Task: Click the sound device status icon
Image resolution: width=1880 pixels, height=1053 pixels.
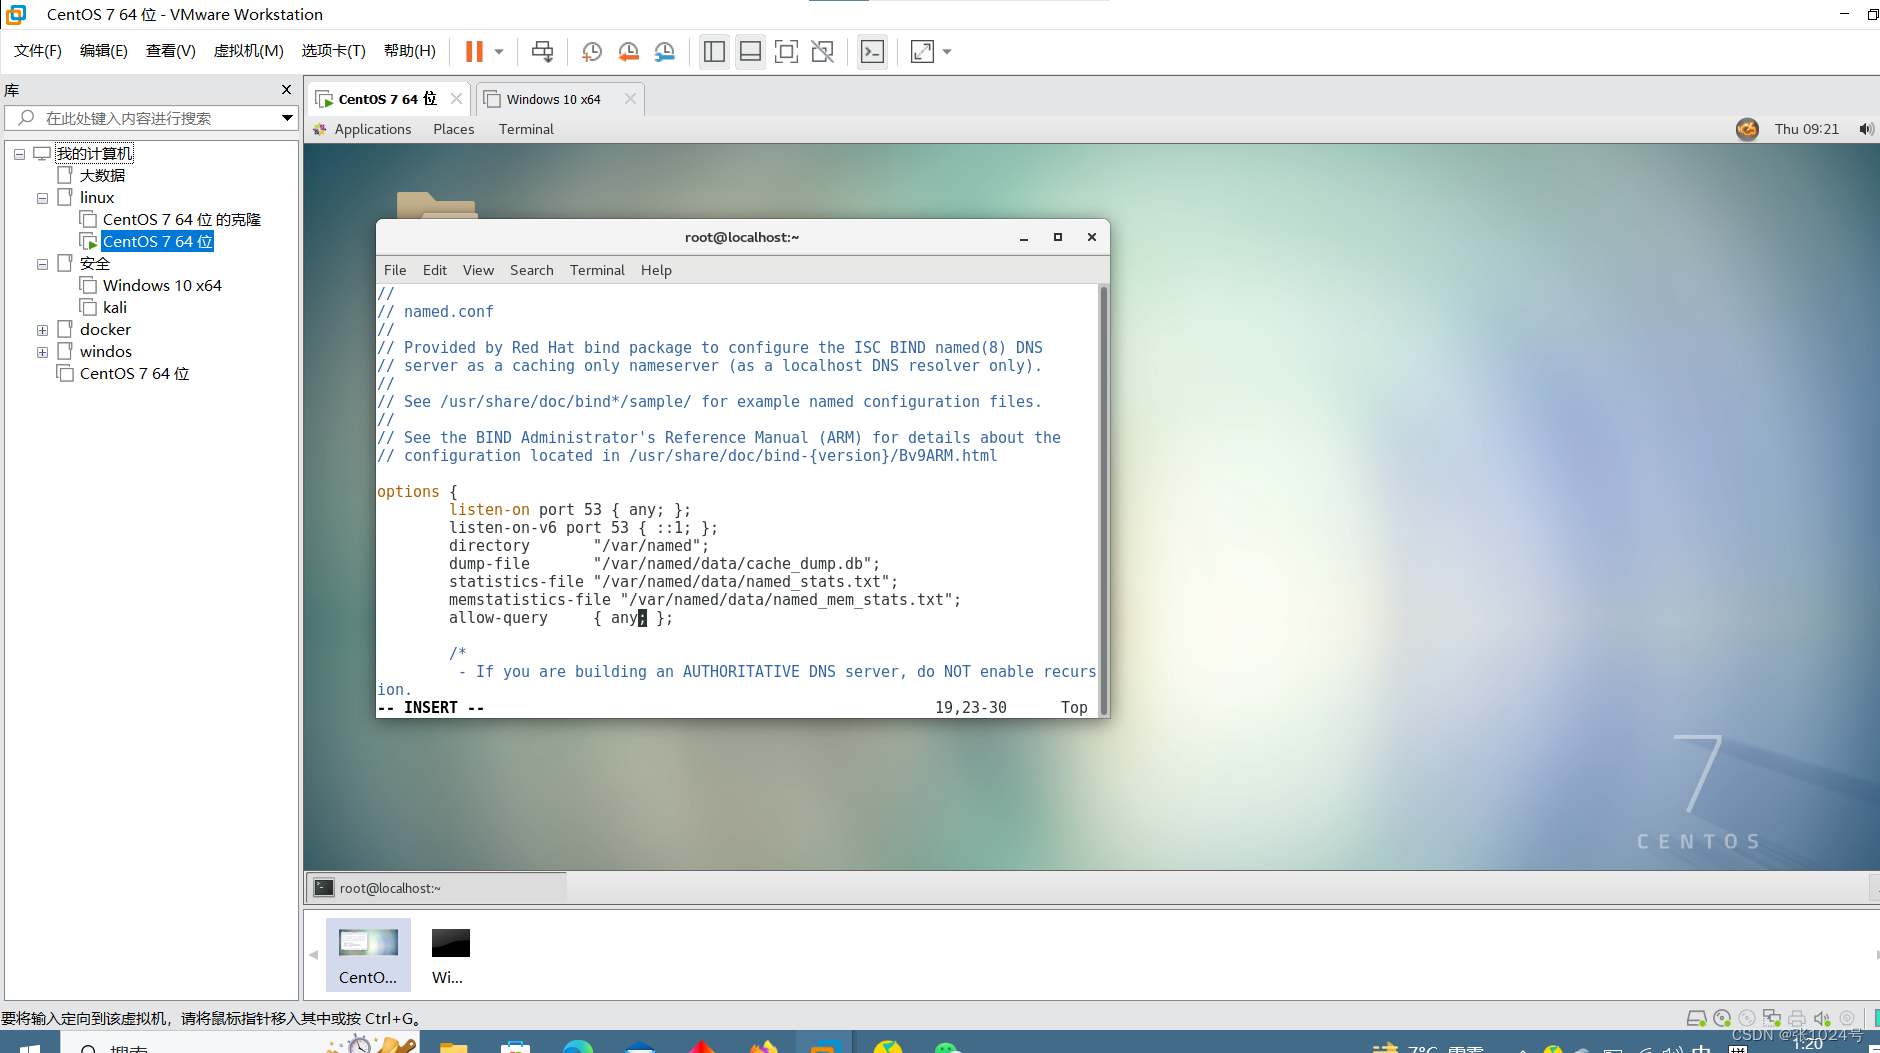Action: [x=1824, y=1018]
